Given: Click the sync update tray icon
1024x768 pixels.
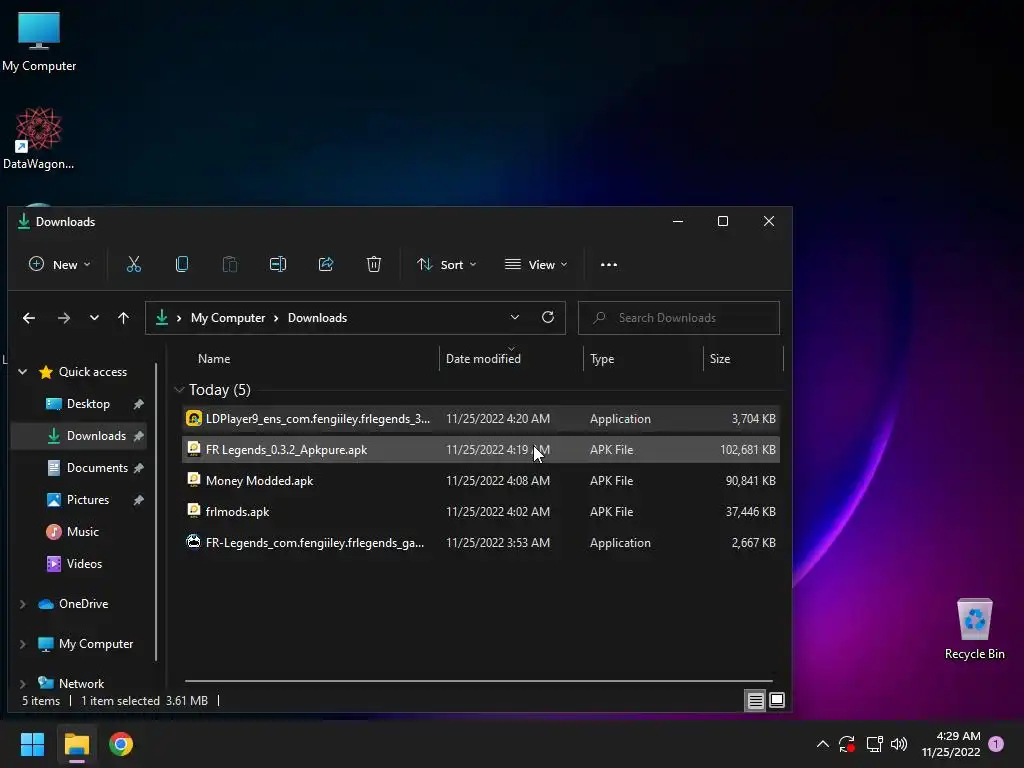Looking at the screenshot, I should (847, 744).
